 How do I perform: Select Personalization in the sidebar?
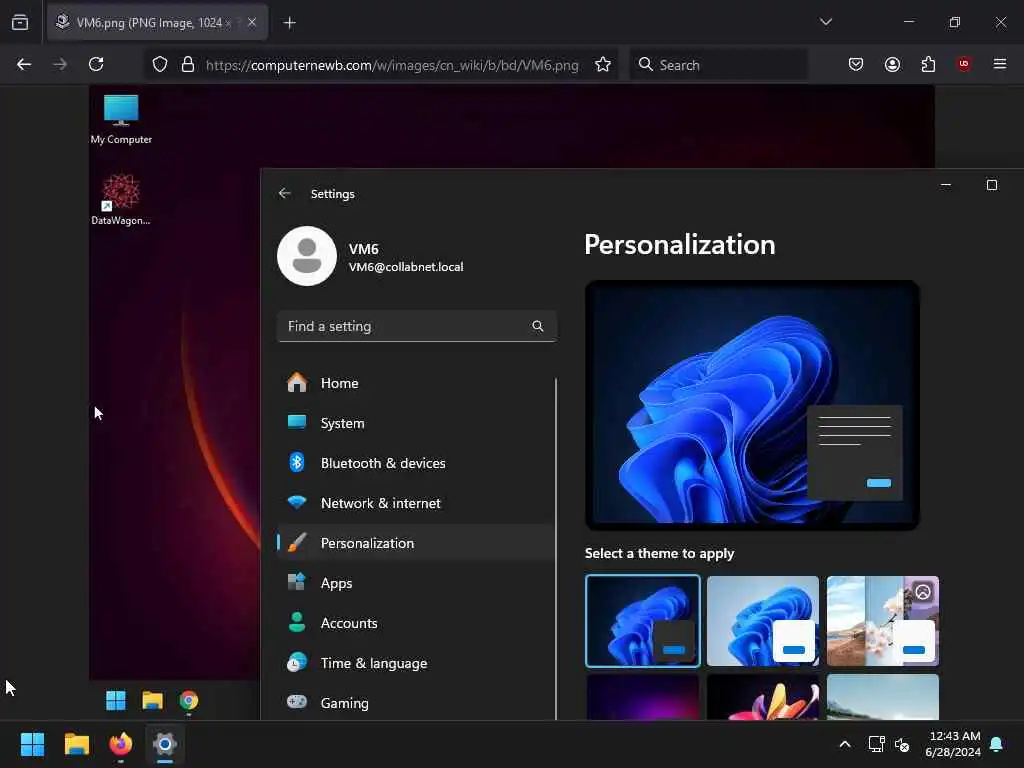415,543
